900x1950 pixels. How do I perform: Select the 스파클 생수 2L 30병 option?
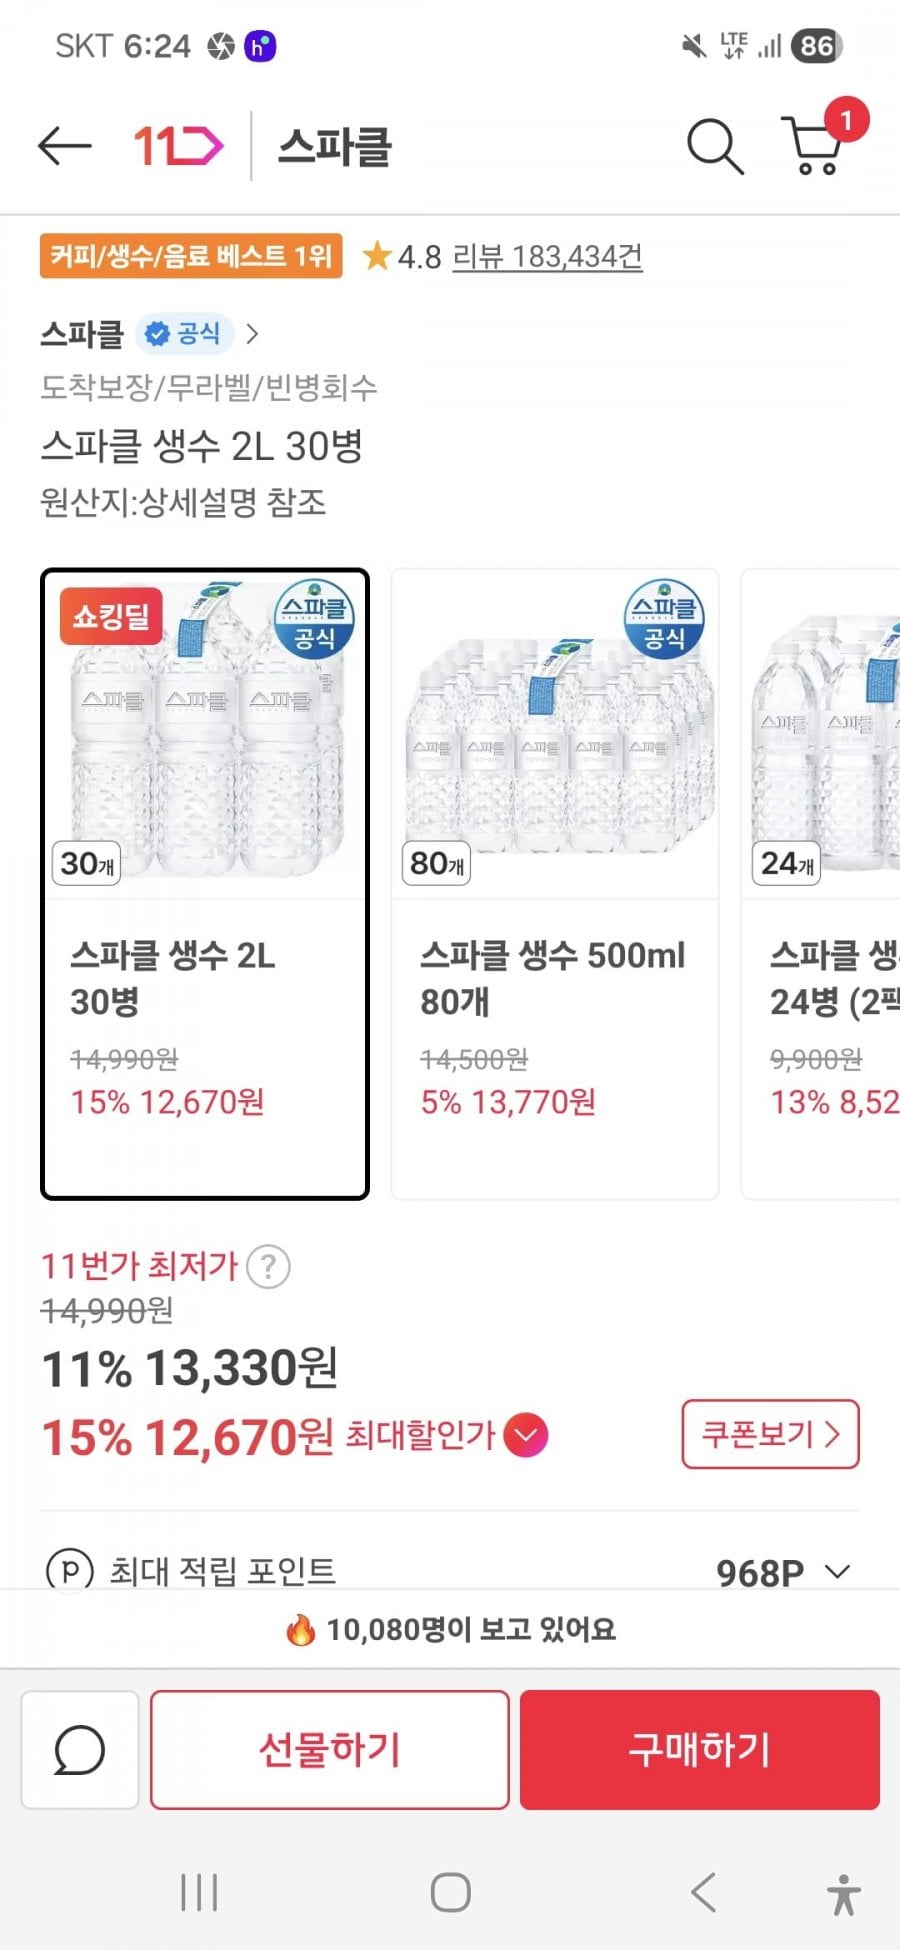205,884
